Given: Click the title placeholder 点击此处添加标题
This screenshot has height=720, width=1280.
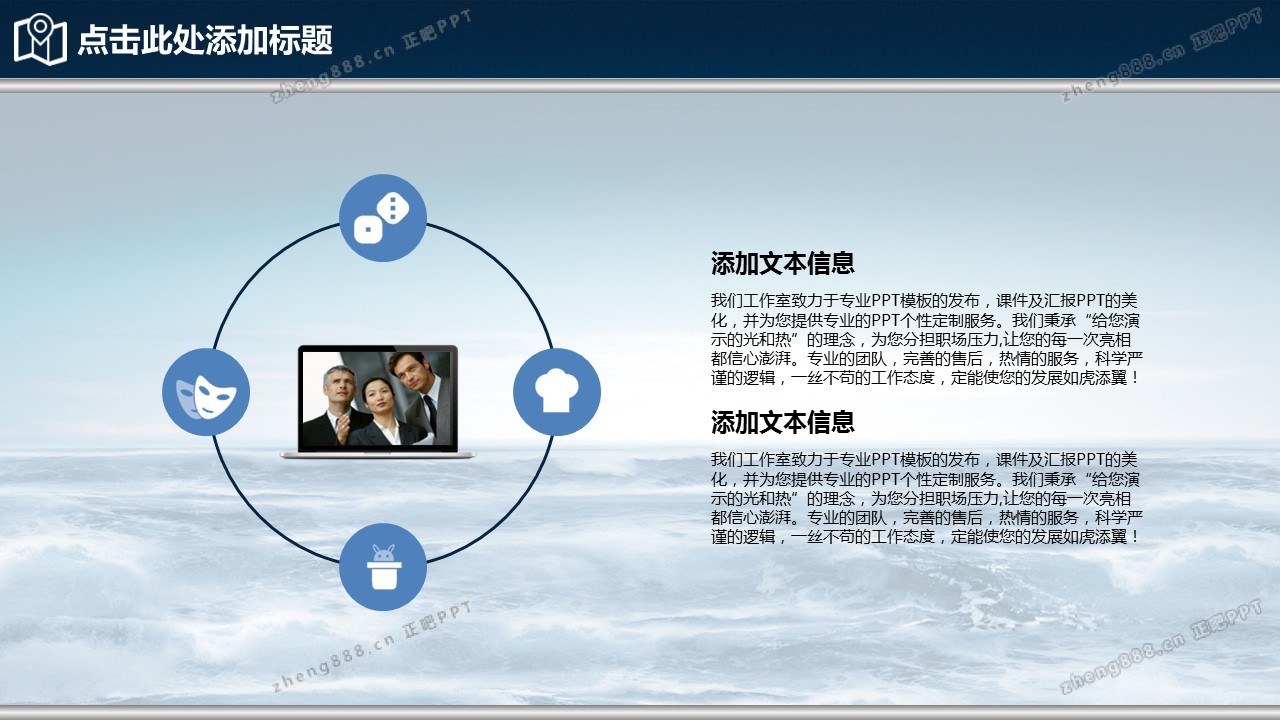Looking at the screenshot, I should click(205, 40).
